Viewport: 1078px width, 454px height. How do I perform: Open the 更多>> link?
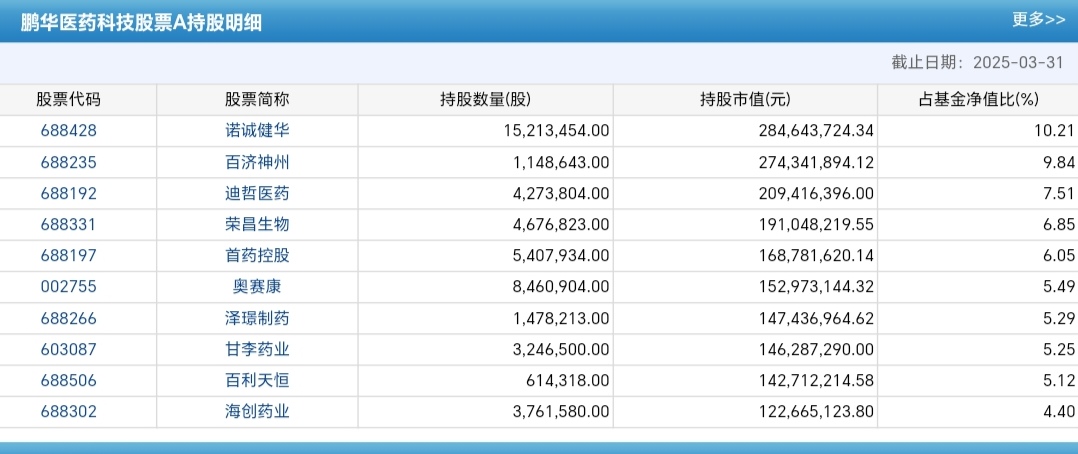pyautogui.click(x=1036, y=19)
